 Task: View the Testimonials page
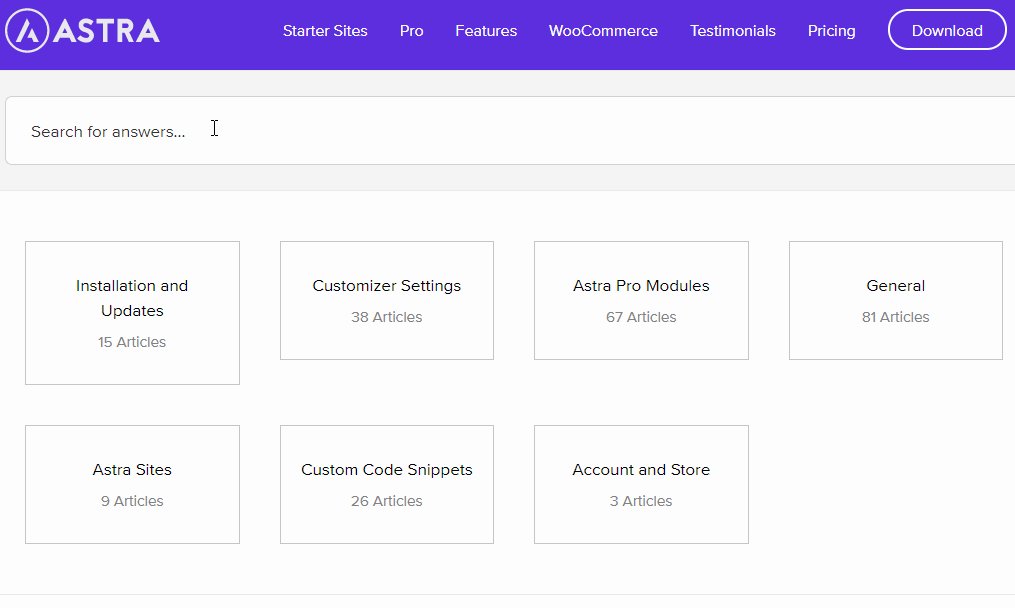pyautogui.click(x=732, y=31)
